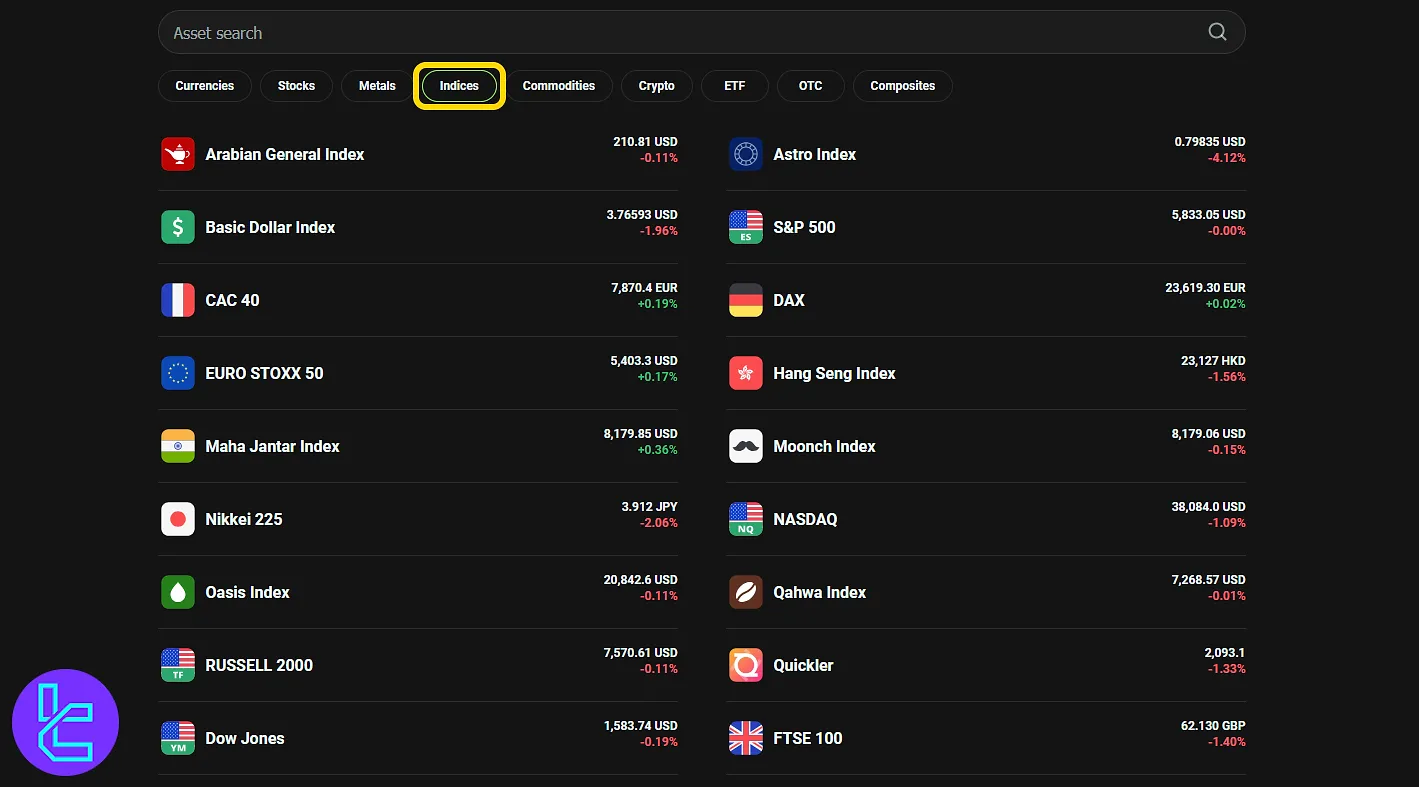Click the EURO STOXX 50 EU flag icon
This screenshot has height=787, width=1419.
178,373
